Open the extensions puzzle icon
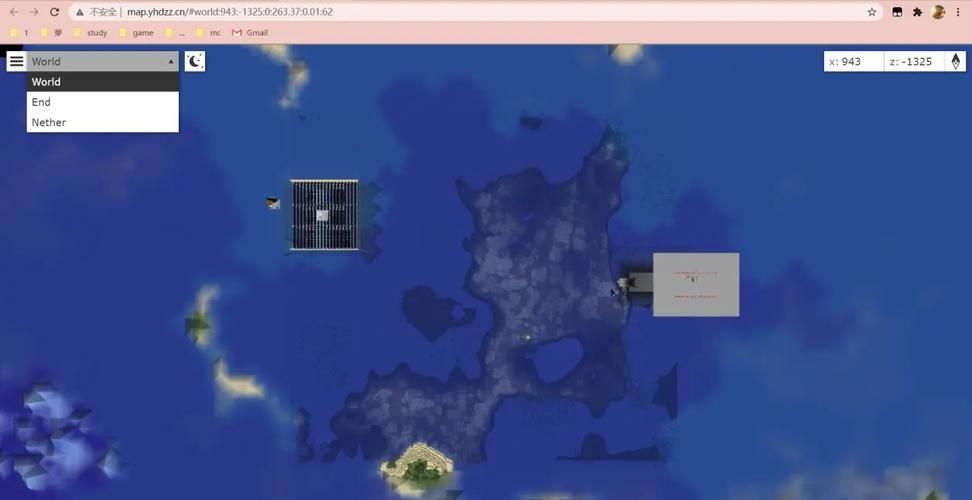This screenshot has width=972, height=500. tap(917, 12)
